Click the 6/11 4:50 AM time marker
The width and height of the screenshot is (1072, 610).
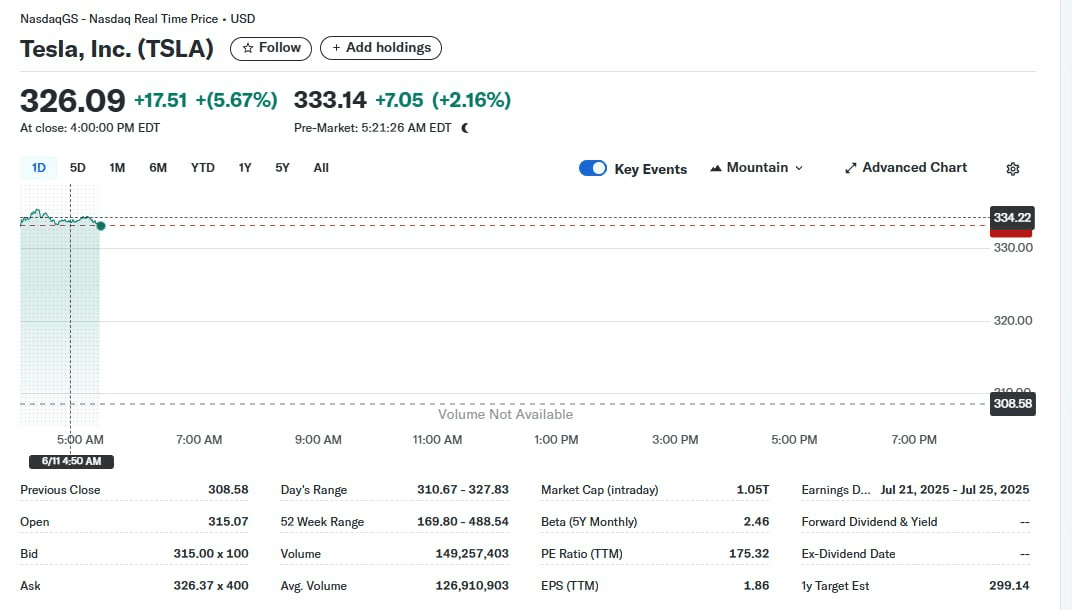coord(71,462)
